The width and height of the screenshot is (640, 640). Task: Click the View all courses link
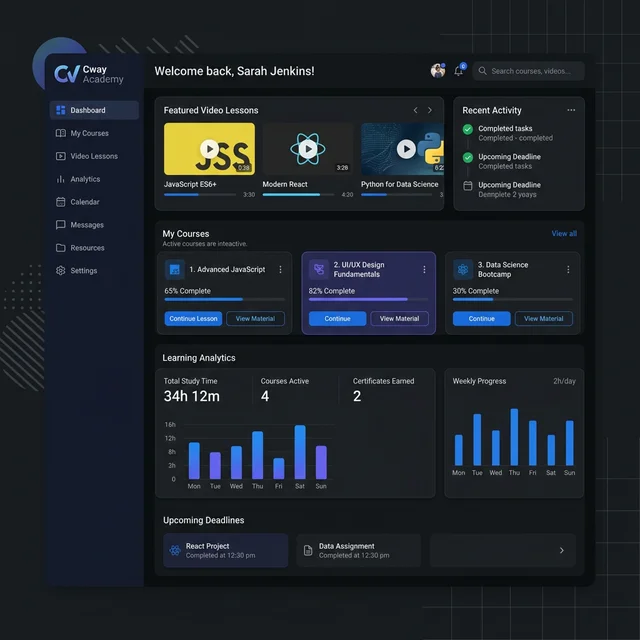564,234
